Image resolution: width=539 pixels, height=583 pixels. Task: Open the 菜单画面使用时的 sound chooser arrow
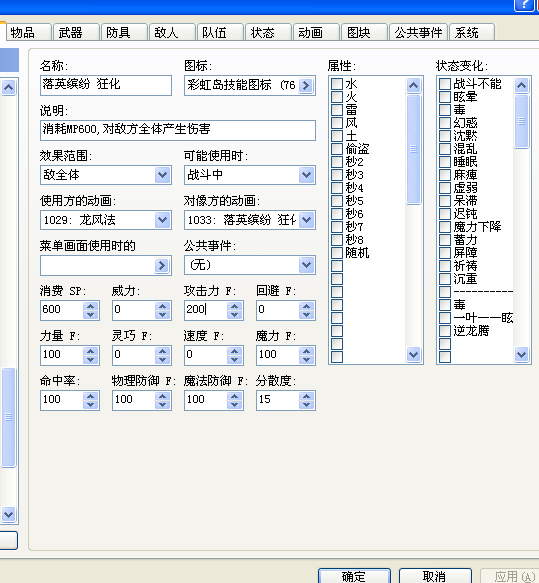tap(162, 265)
